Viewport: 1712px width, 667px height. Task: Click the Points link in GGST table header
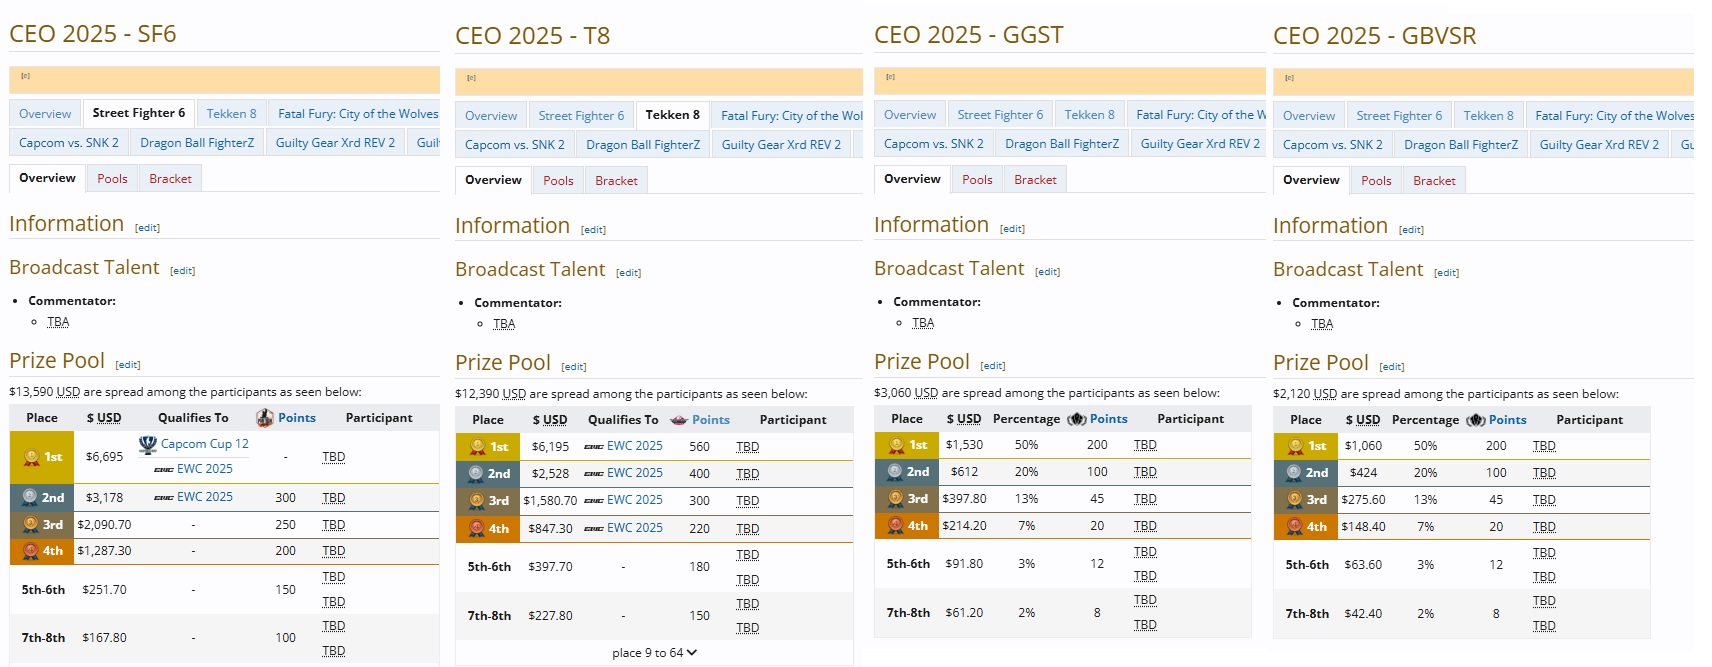[1109, 419]
